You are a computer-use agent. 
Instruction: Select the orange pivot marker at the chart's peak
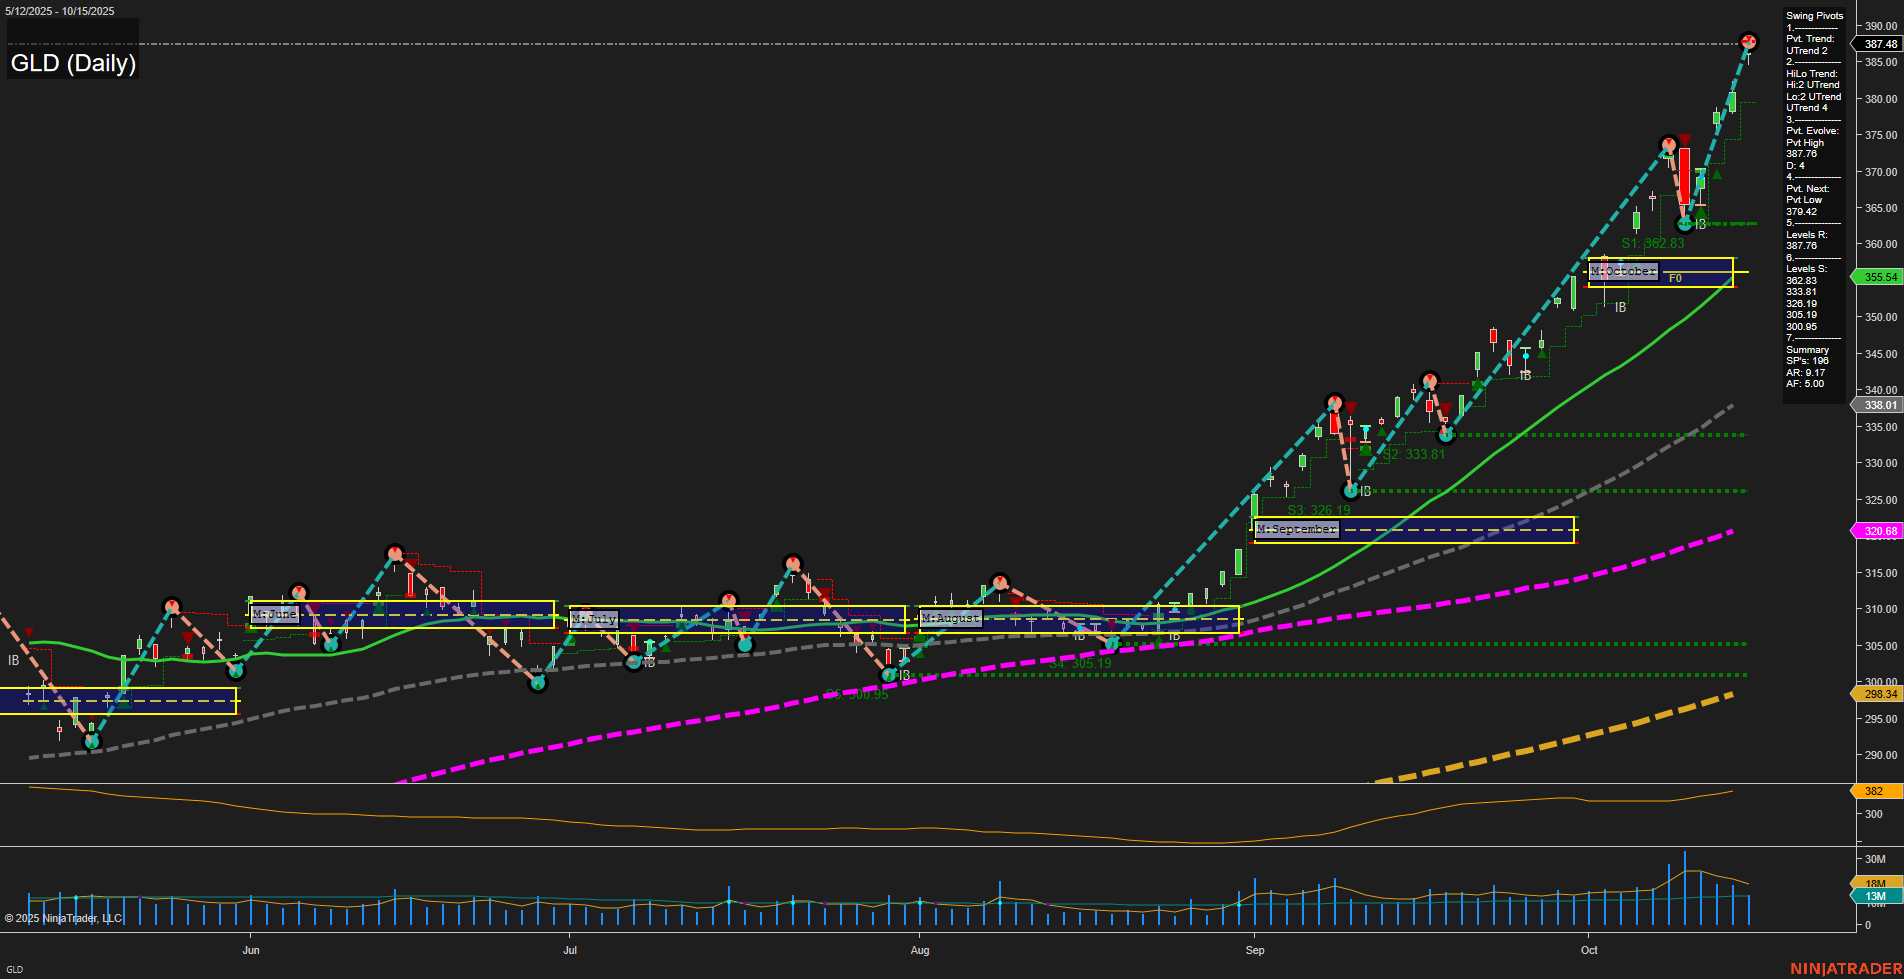pyautogui.click(x=1748, y=42)
